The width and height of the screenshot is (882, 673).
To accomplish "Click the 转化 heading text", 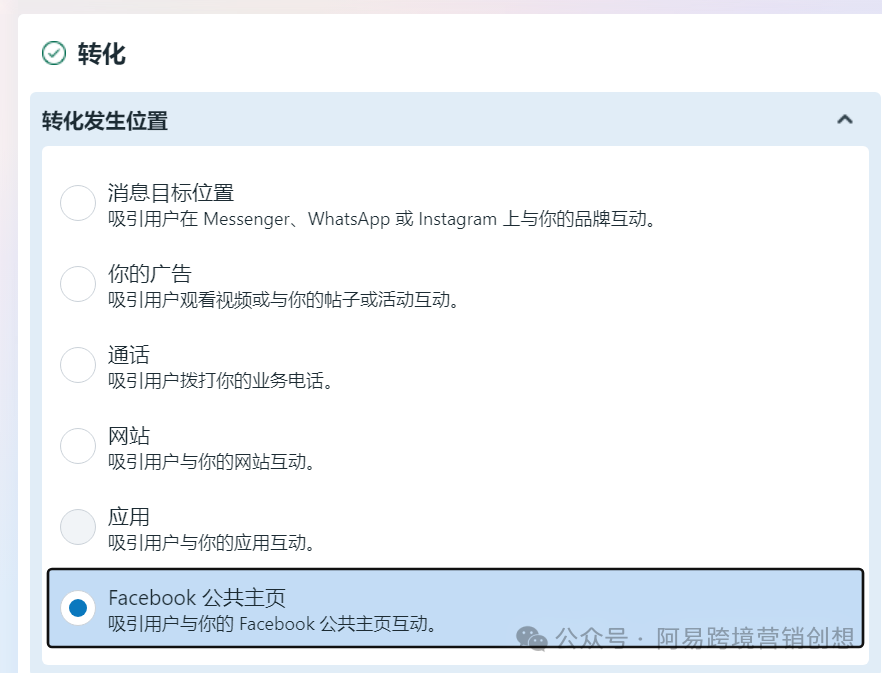I will [102, 54].
